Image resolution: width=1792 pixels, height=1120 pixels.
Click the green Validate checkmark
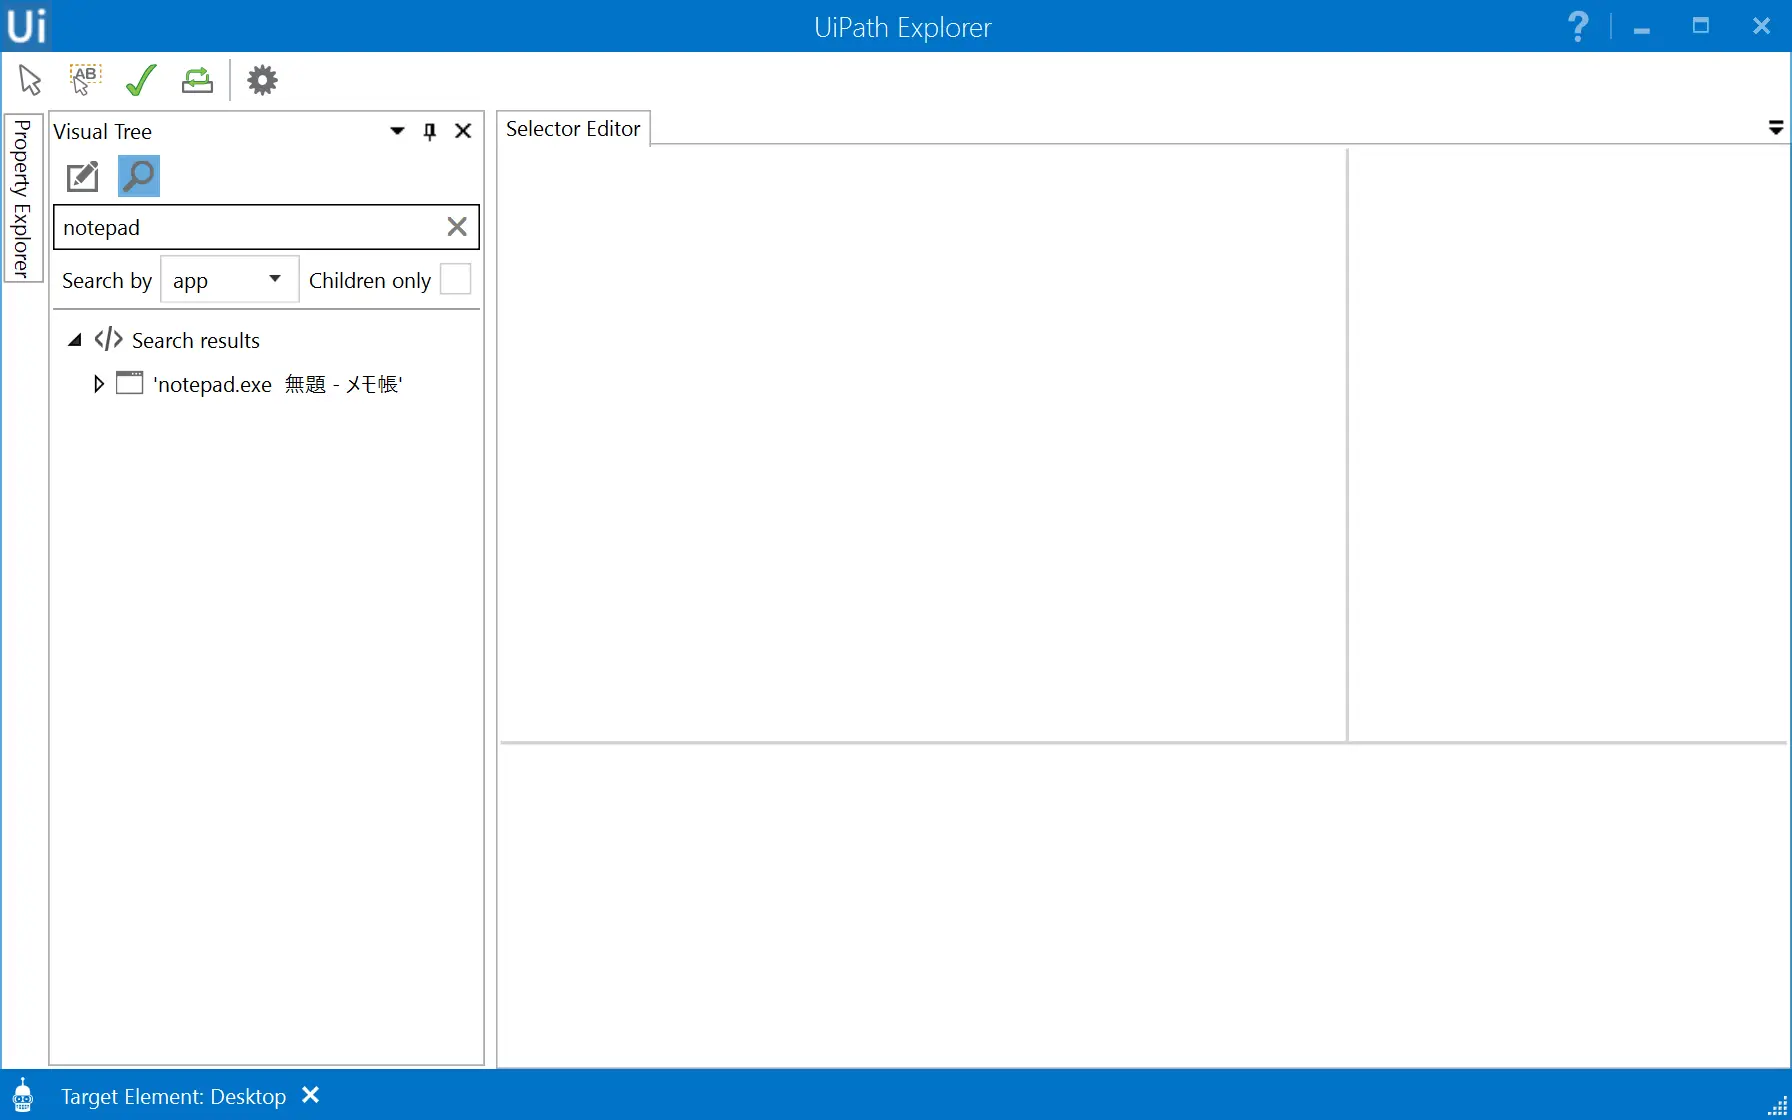click(141, 80)
